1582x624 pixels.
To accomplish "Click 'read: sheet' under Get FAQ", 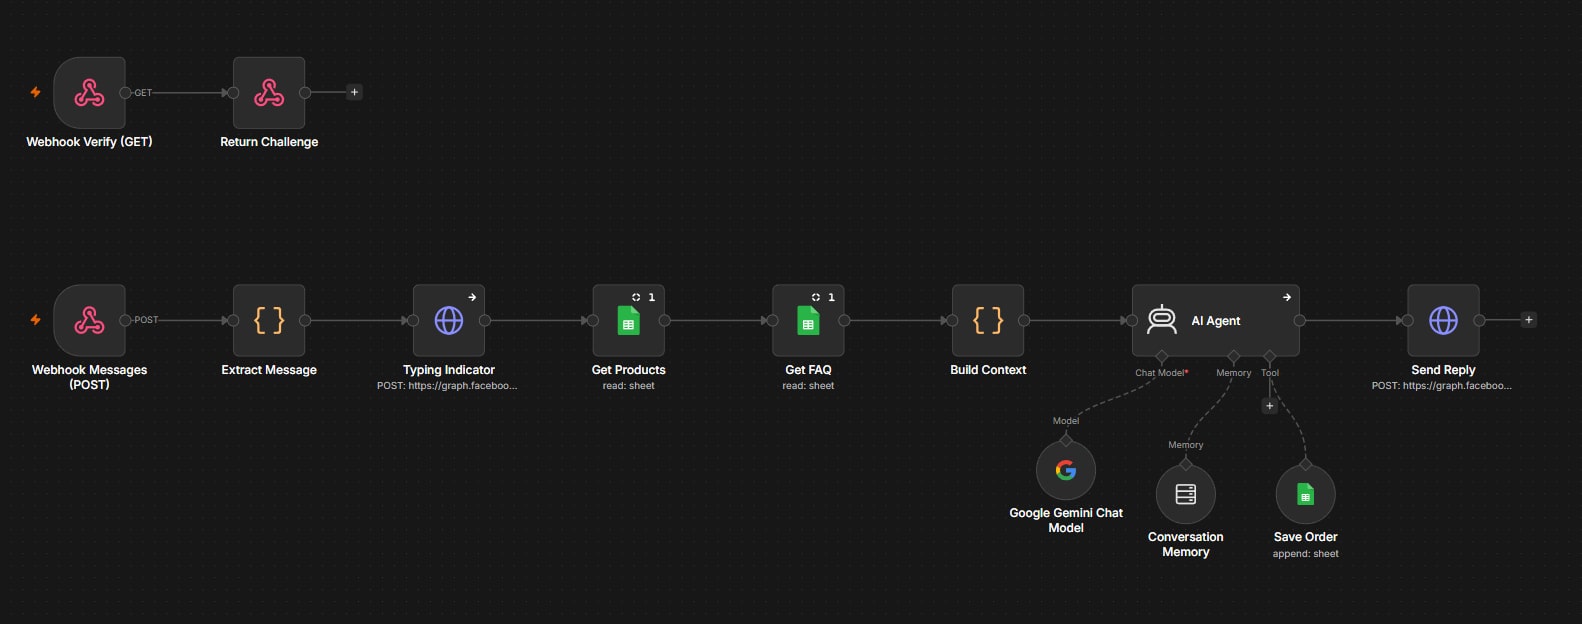I will [808, 386].
